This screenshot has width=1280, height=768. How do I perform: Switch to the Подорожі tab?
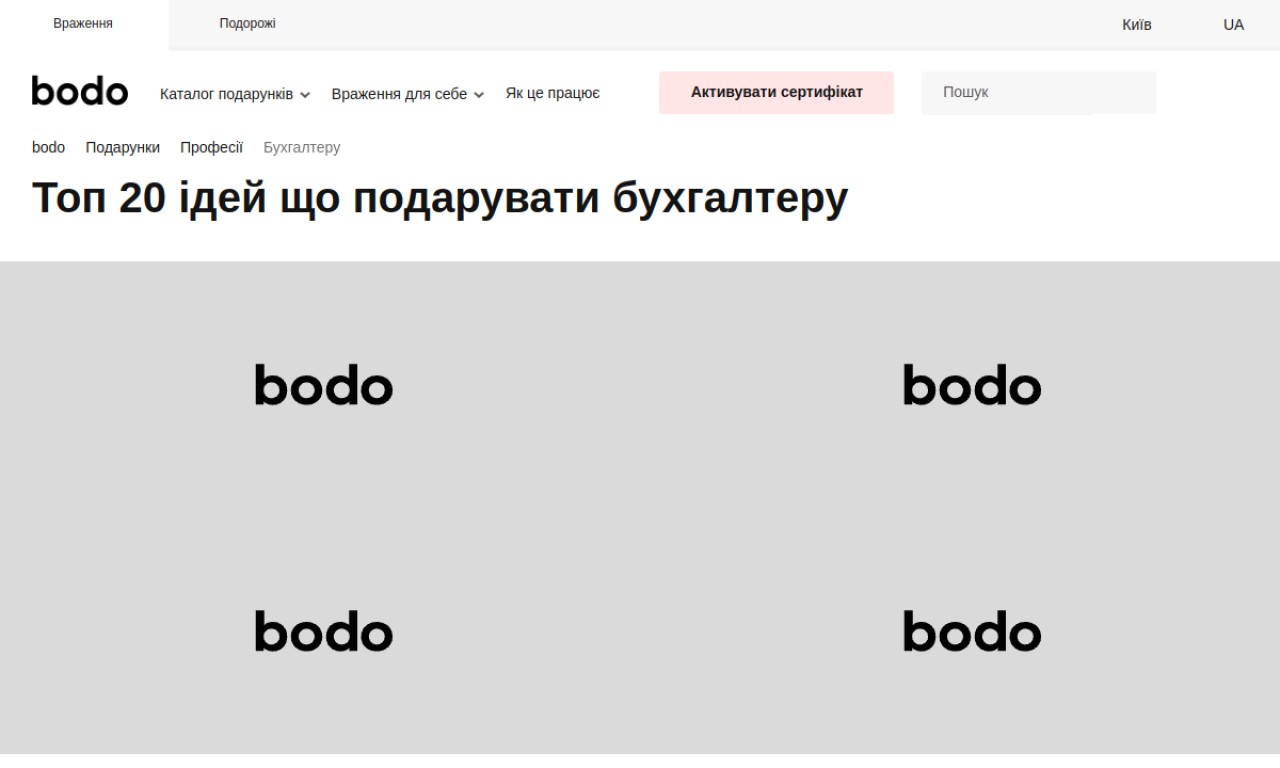(247, 24)
